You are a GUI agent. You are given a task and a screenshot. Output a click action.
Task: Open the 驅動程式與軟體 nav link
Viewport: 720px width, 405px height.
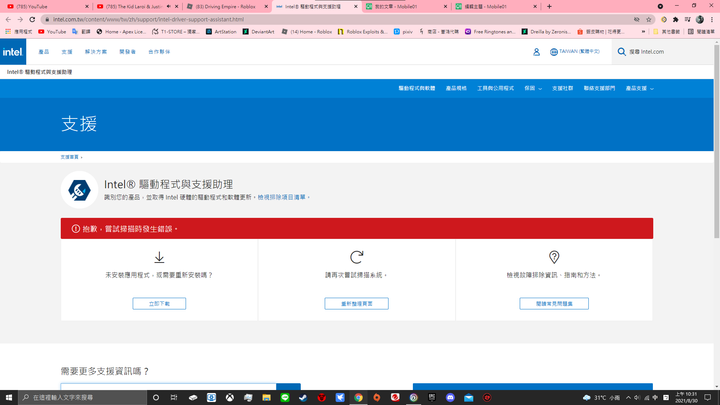tap(416, 88)
